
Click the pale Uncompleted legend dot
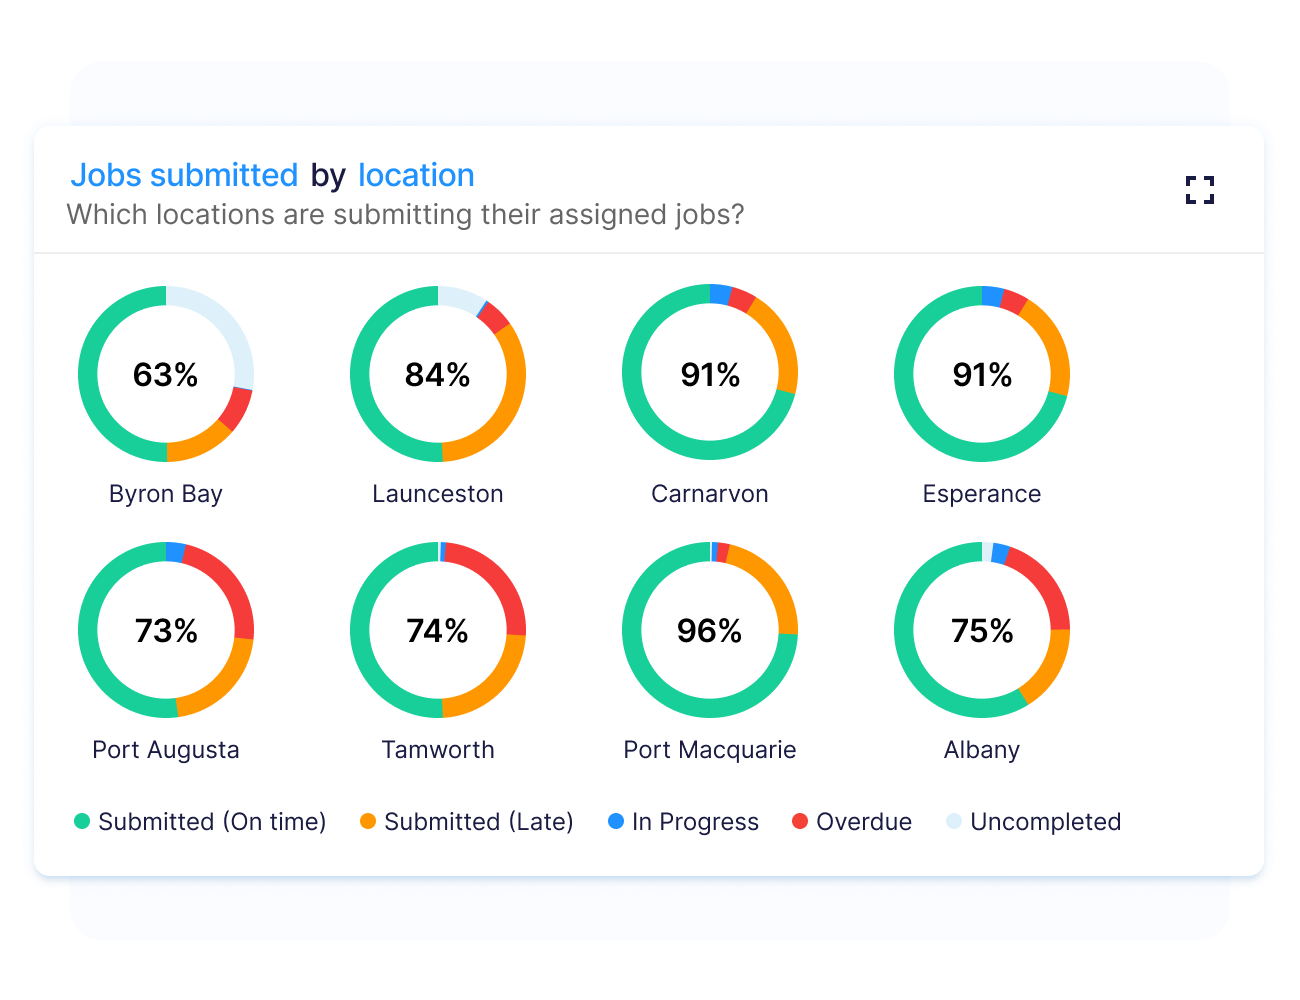[953, 821]
